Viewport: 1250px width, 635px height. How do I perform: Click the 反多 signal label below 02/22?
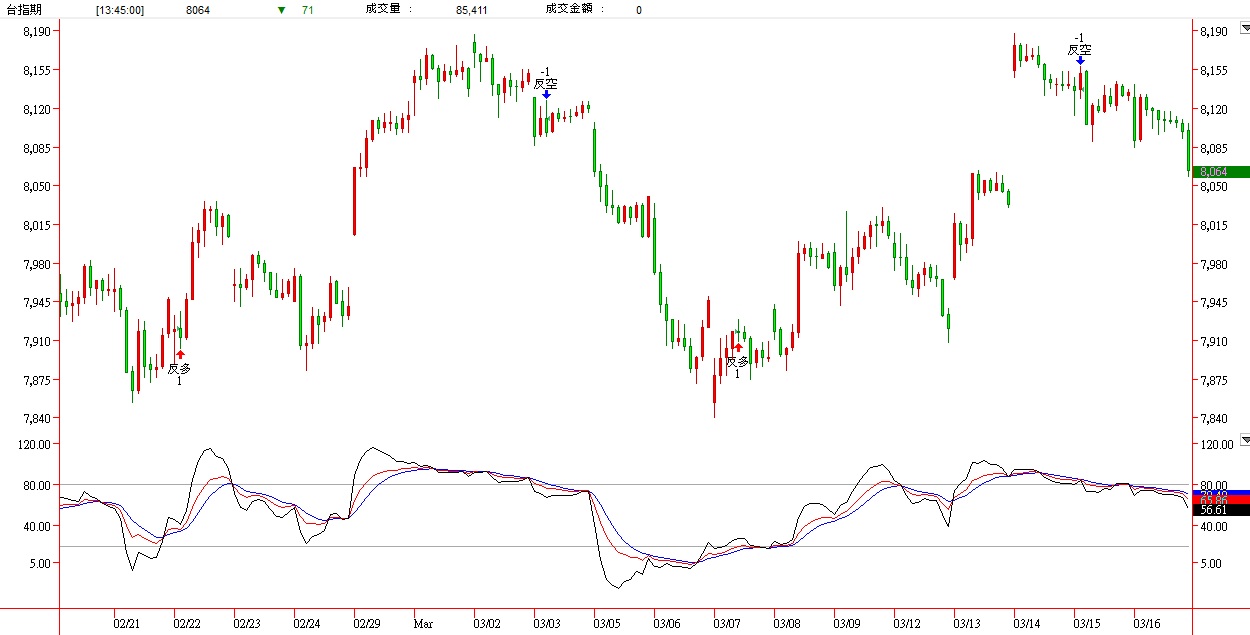click(x=179, y=368)
